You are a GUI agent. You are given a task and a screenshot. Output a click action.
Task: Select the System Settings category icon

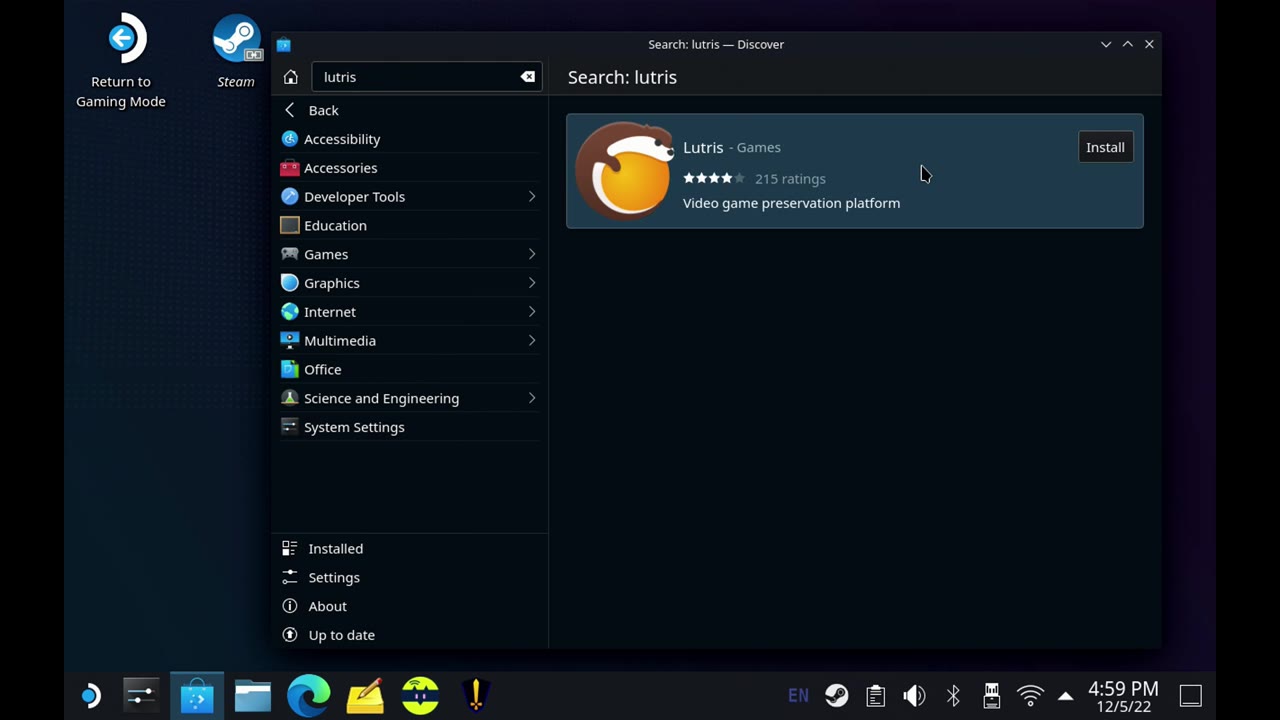(290, 427)
